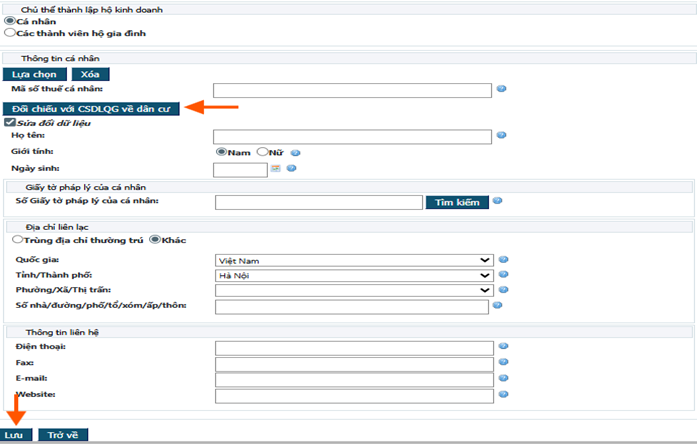The image size is (697, 444).
Task: Click help icon beside Quốc gia dropdown
Action: 503,259
